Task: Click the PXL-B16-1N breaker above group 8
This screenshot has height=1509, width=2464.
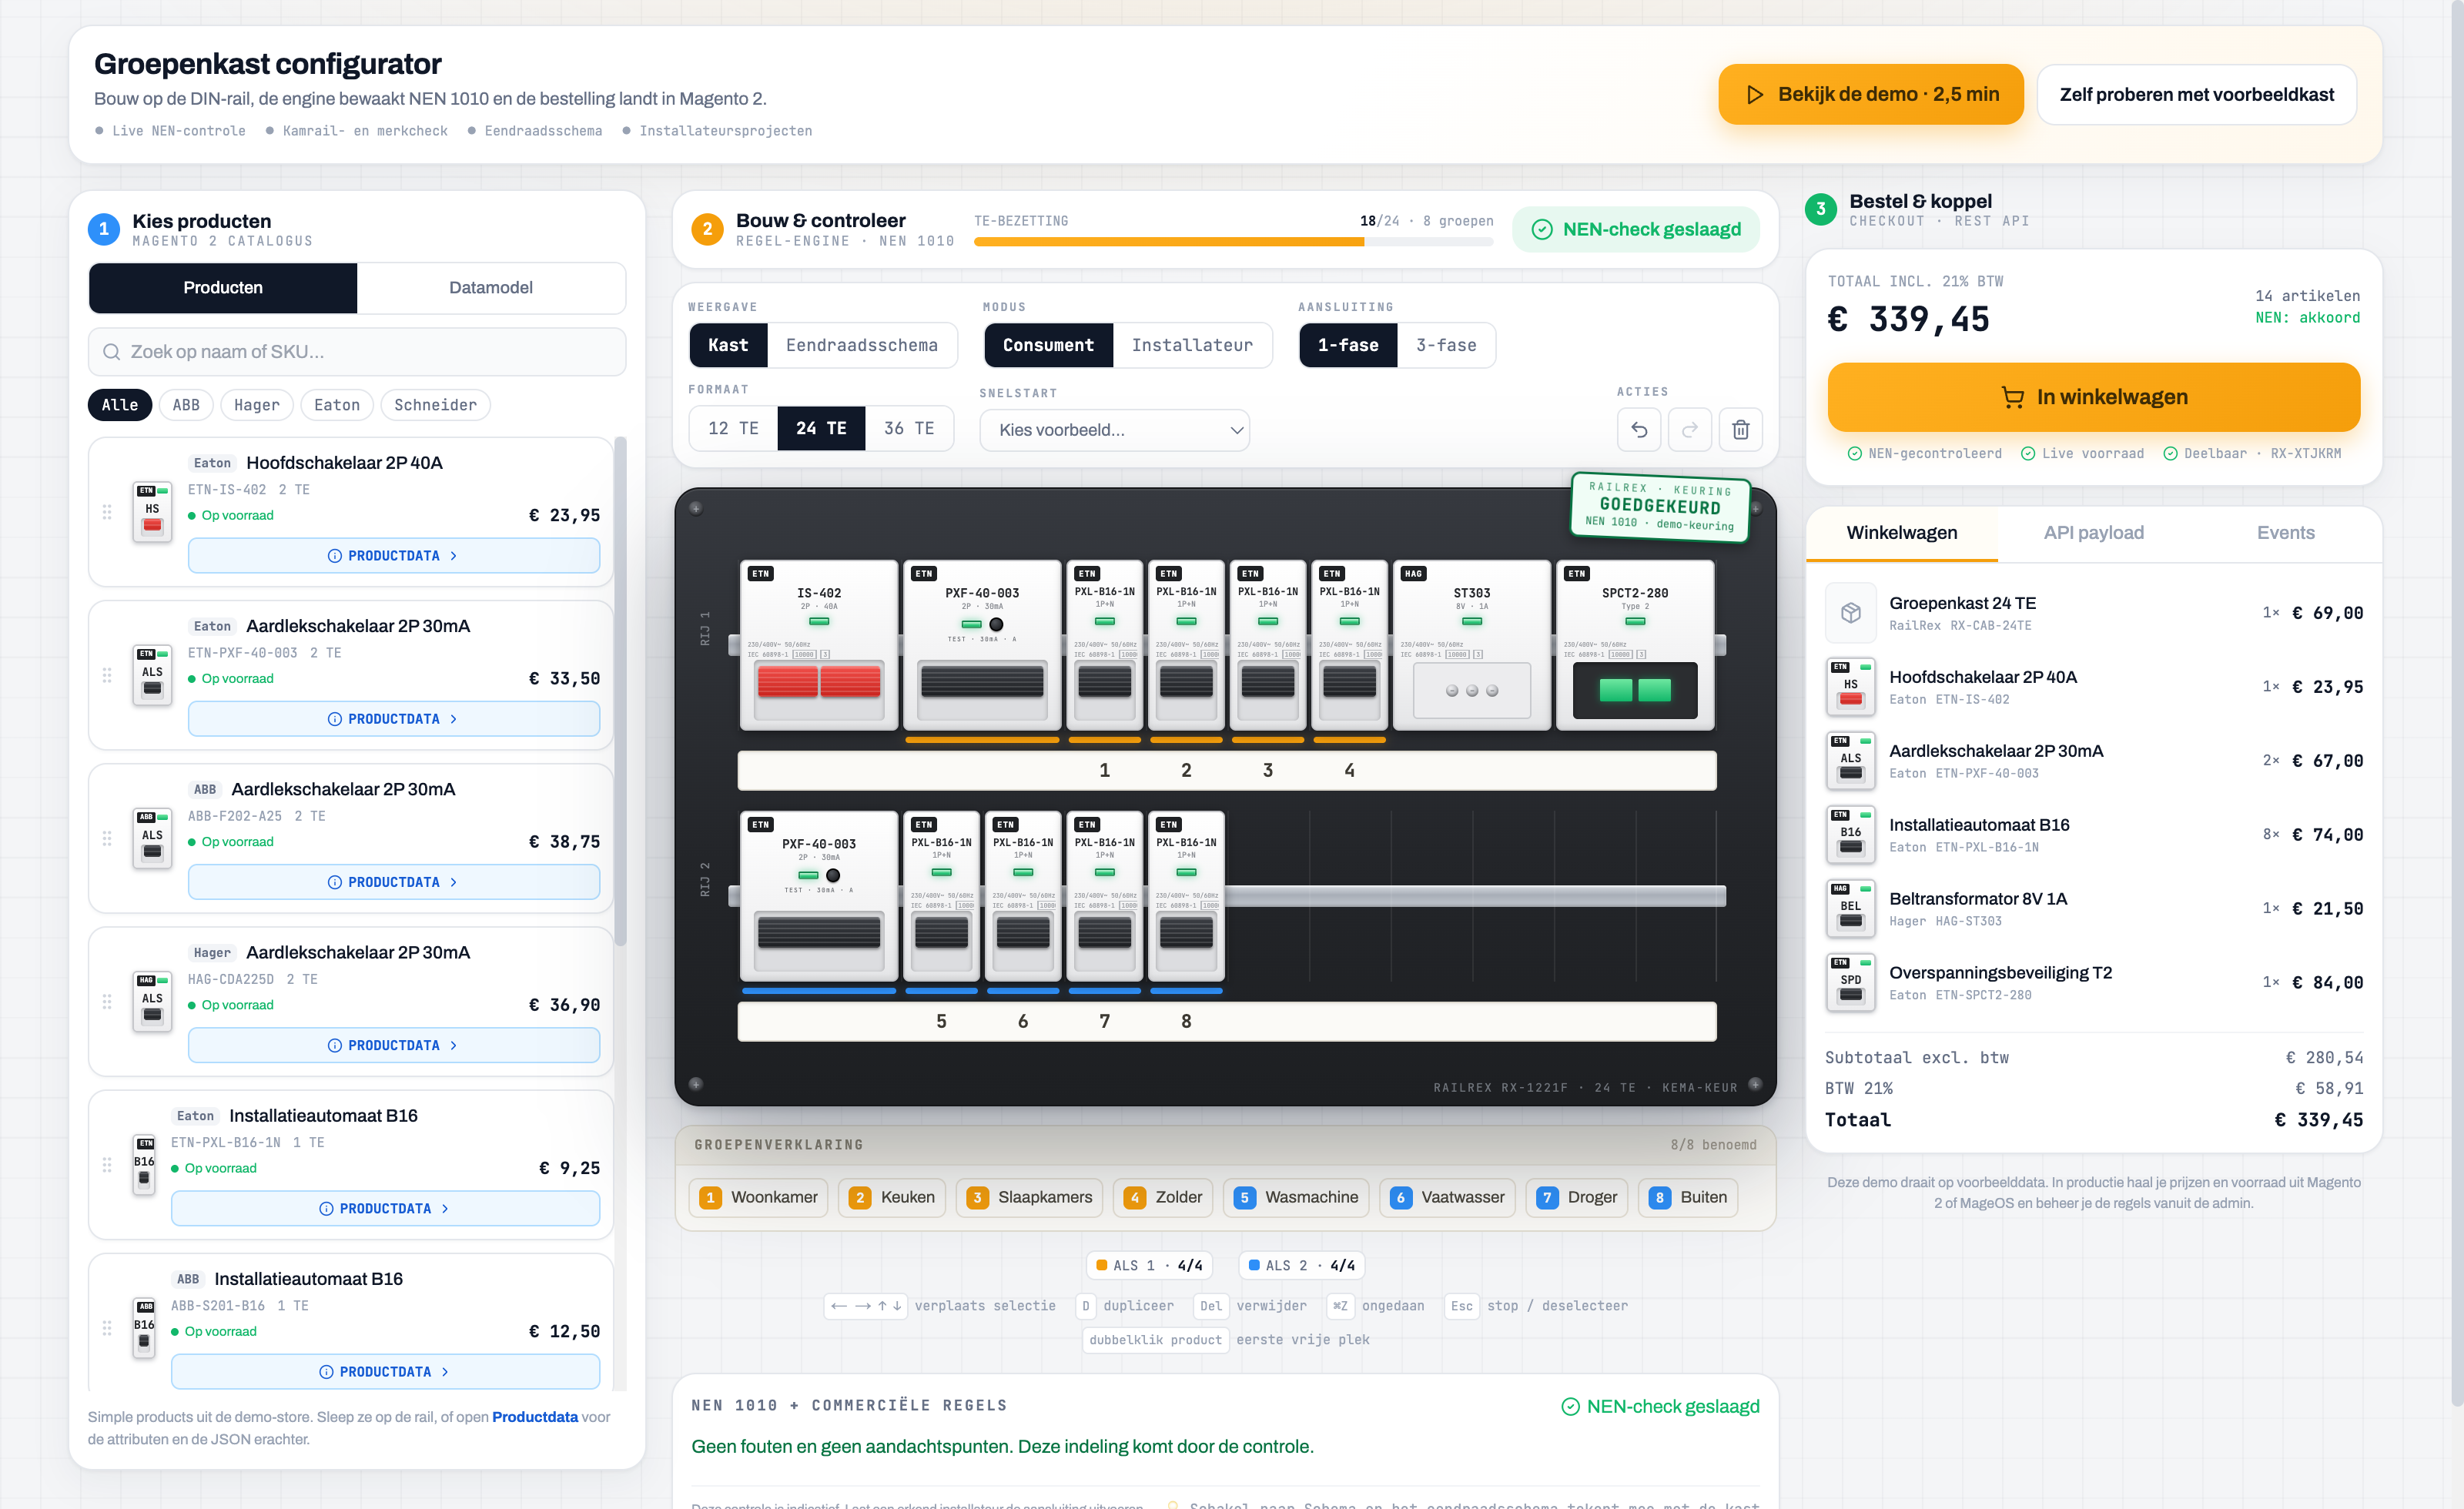Action: click(1187, 896)
